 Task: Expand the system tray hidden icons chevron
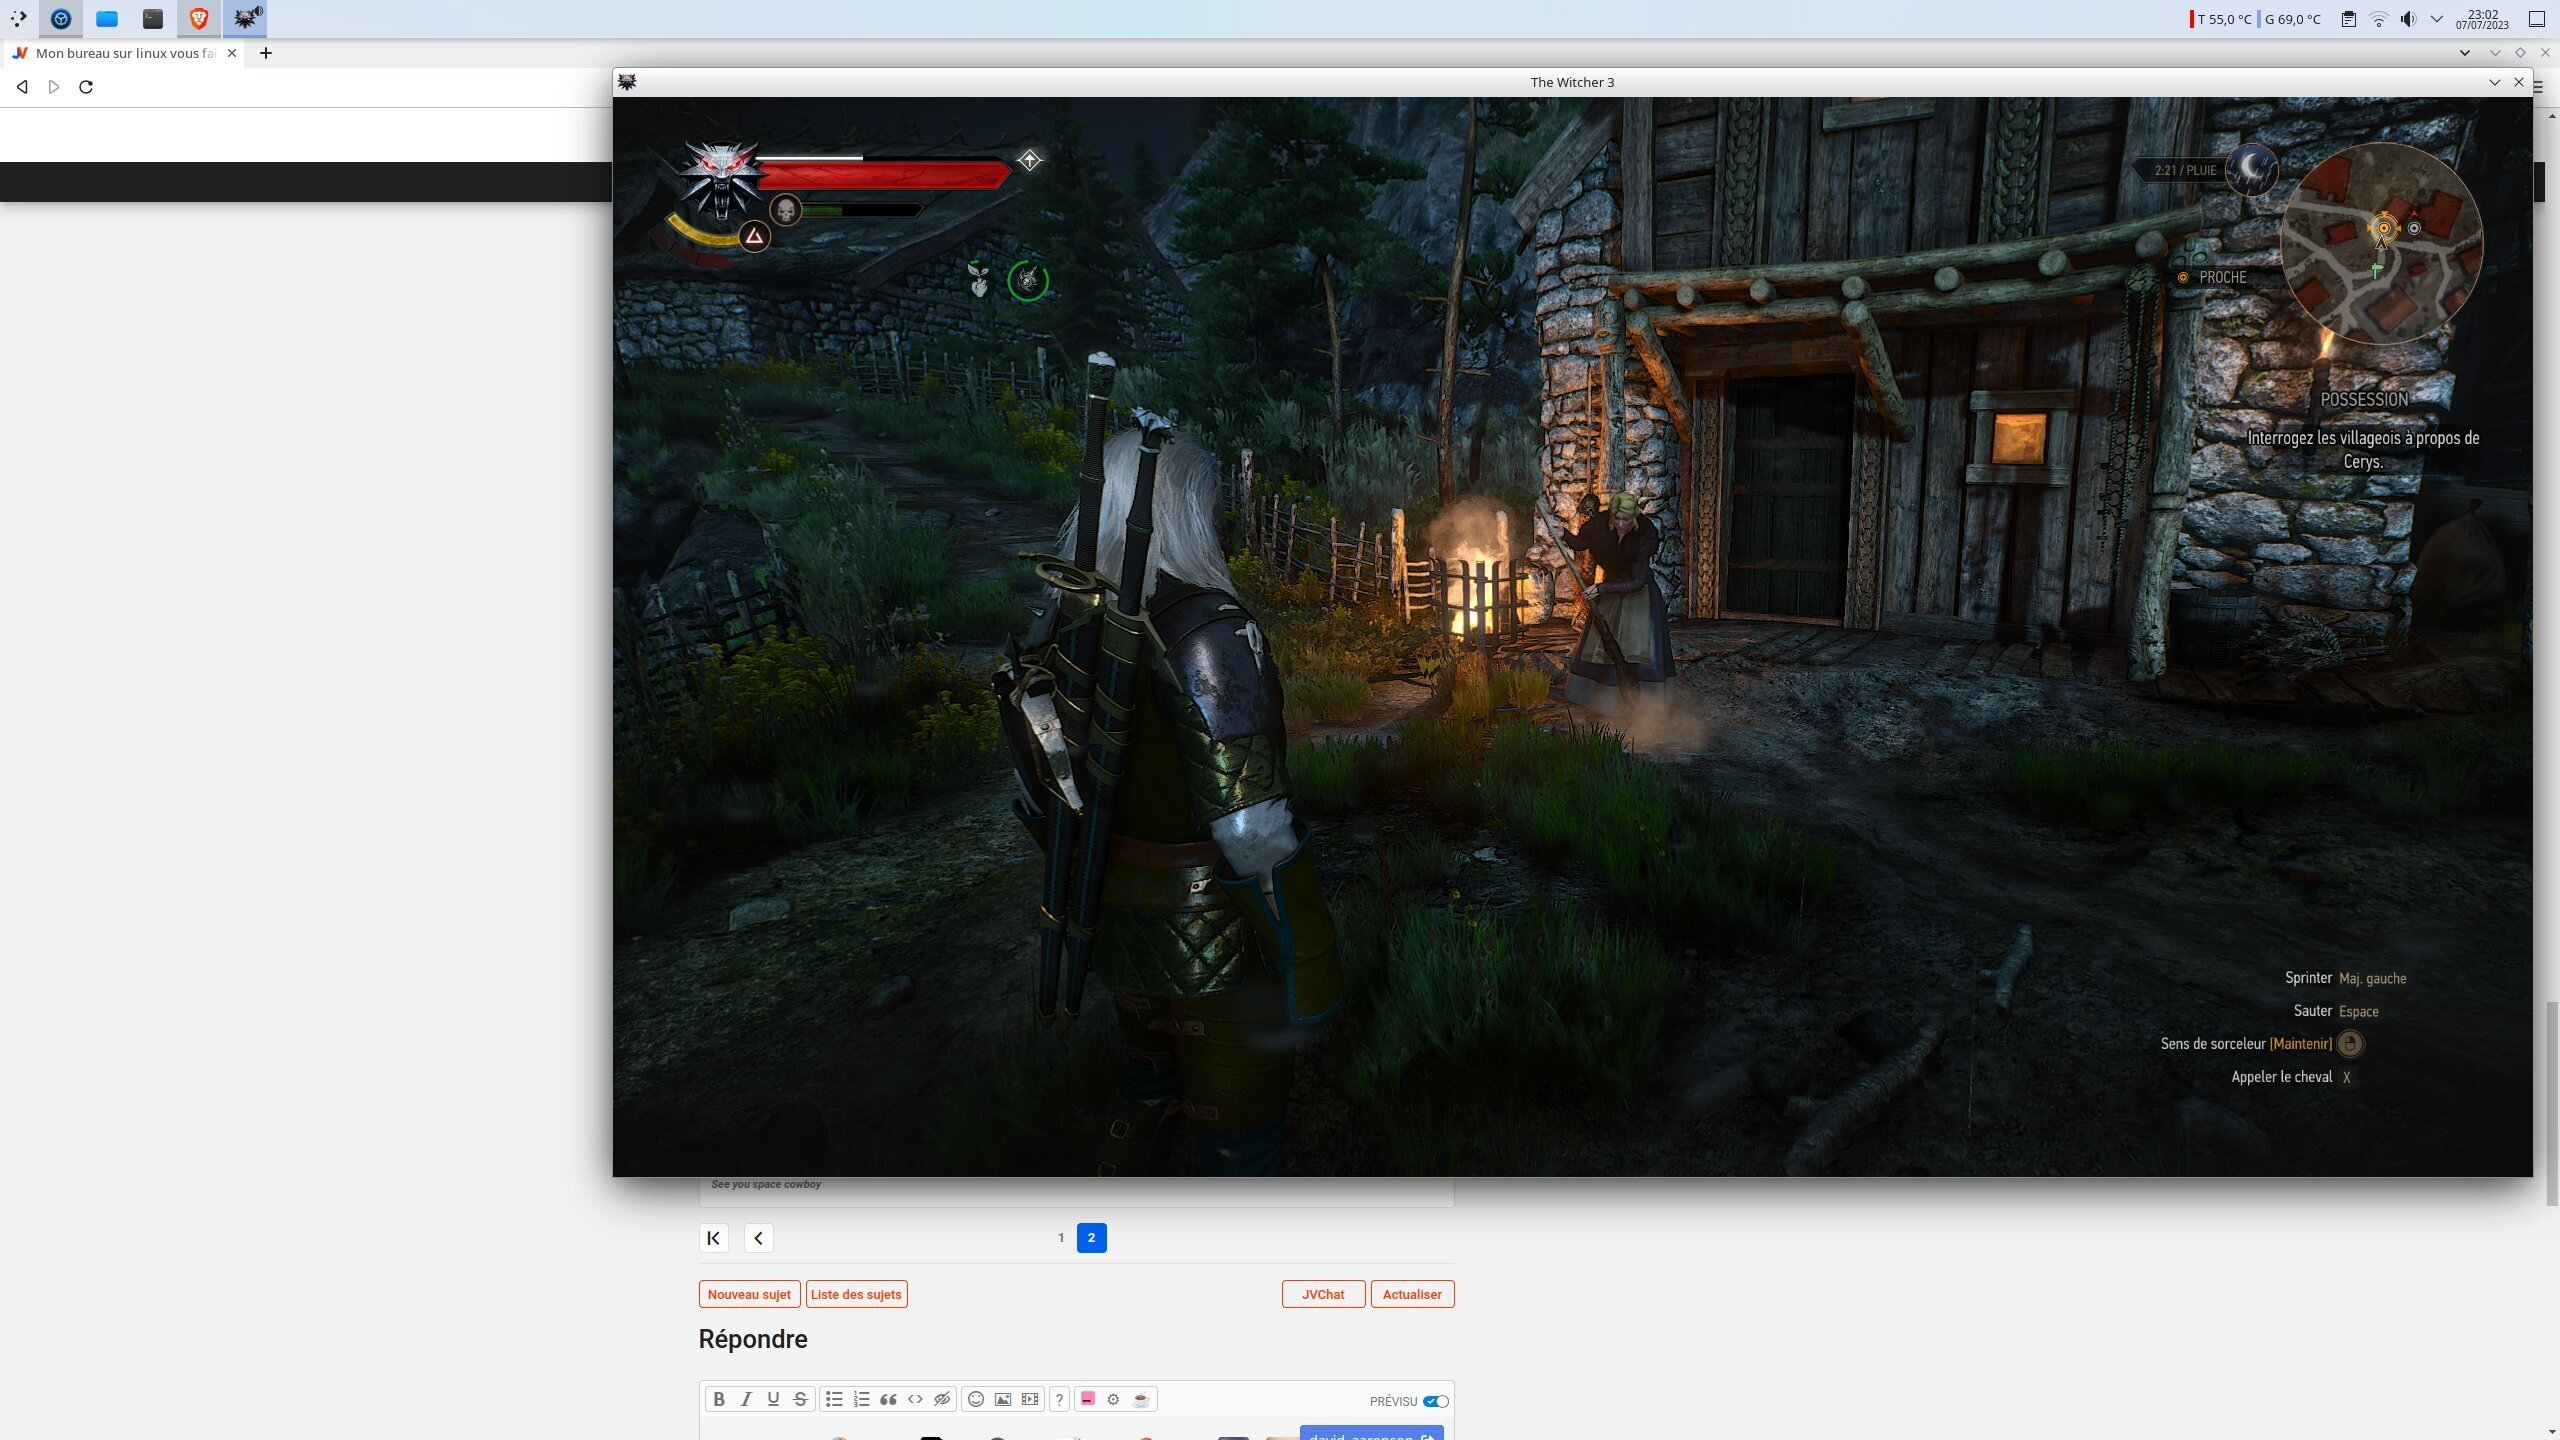pos(2437,19)
